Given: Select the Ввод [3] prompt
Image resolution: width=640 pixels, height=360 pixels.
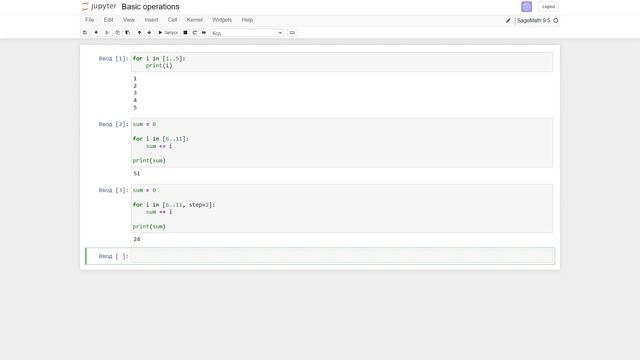Looking at the screenshot, I should 113,190.
